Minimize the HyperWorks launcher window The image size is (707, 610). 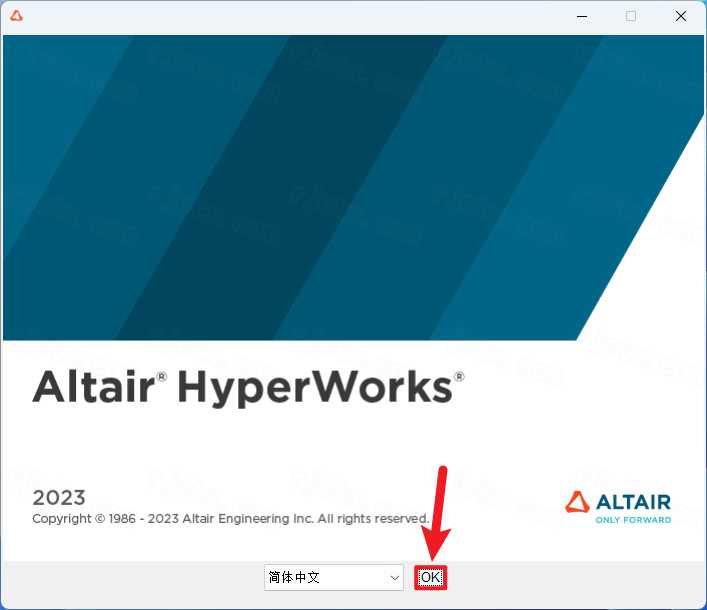click(582, 16)
